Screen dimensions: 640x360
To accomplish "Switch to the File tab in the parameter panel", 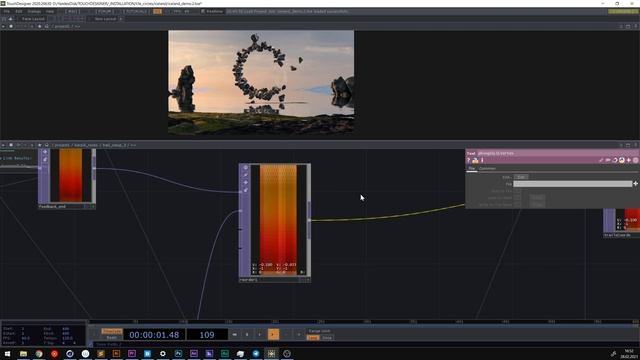I will [471, 168].
